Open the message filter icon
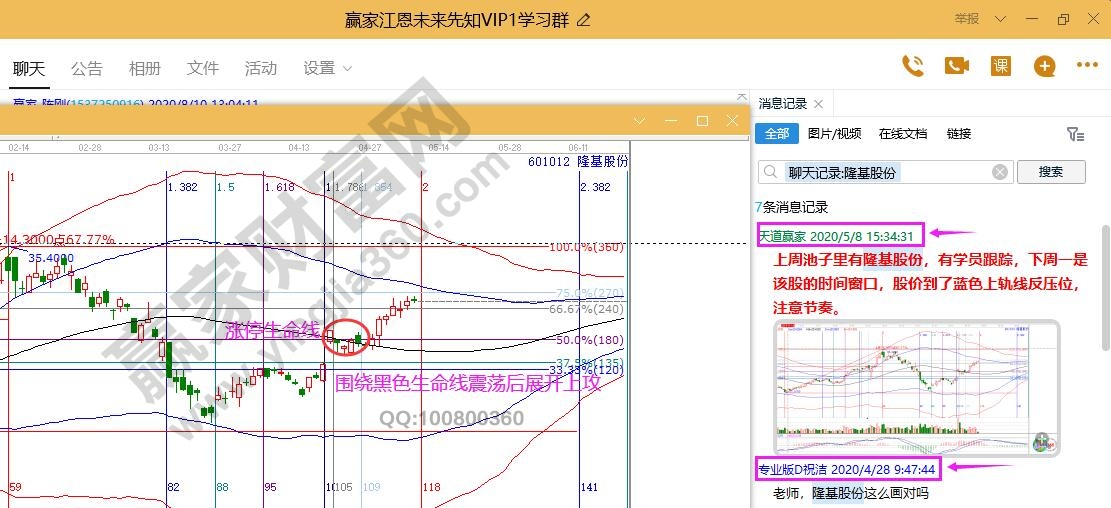 (1075, 134)
